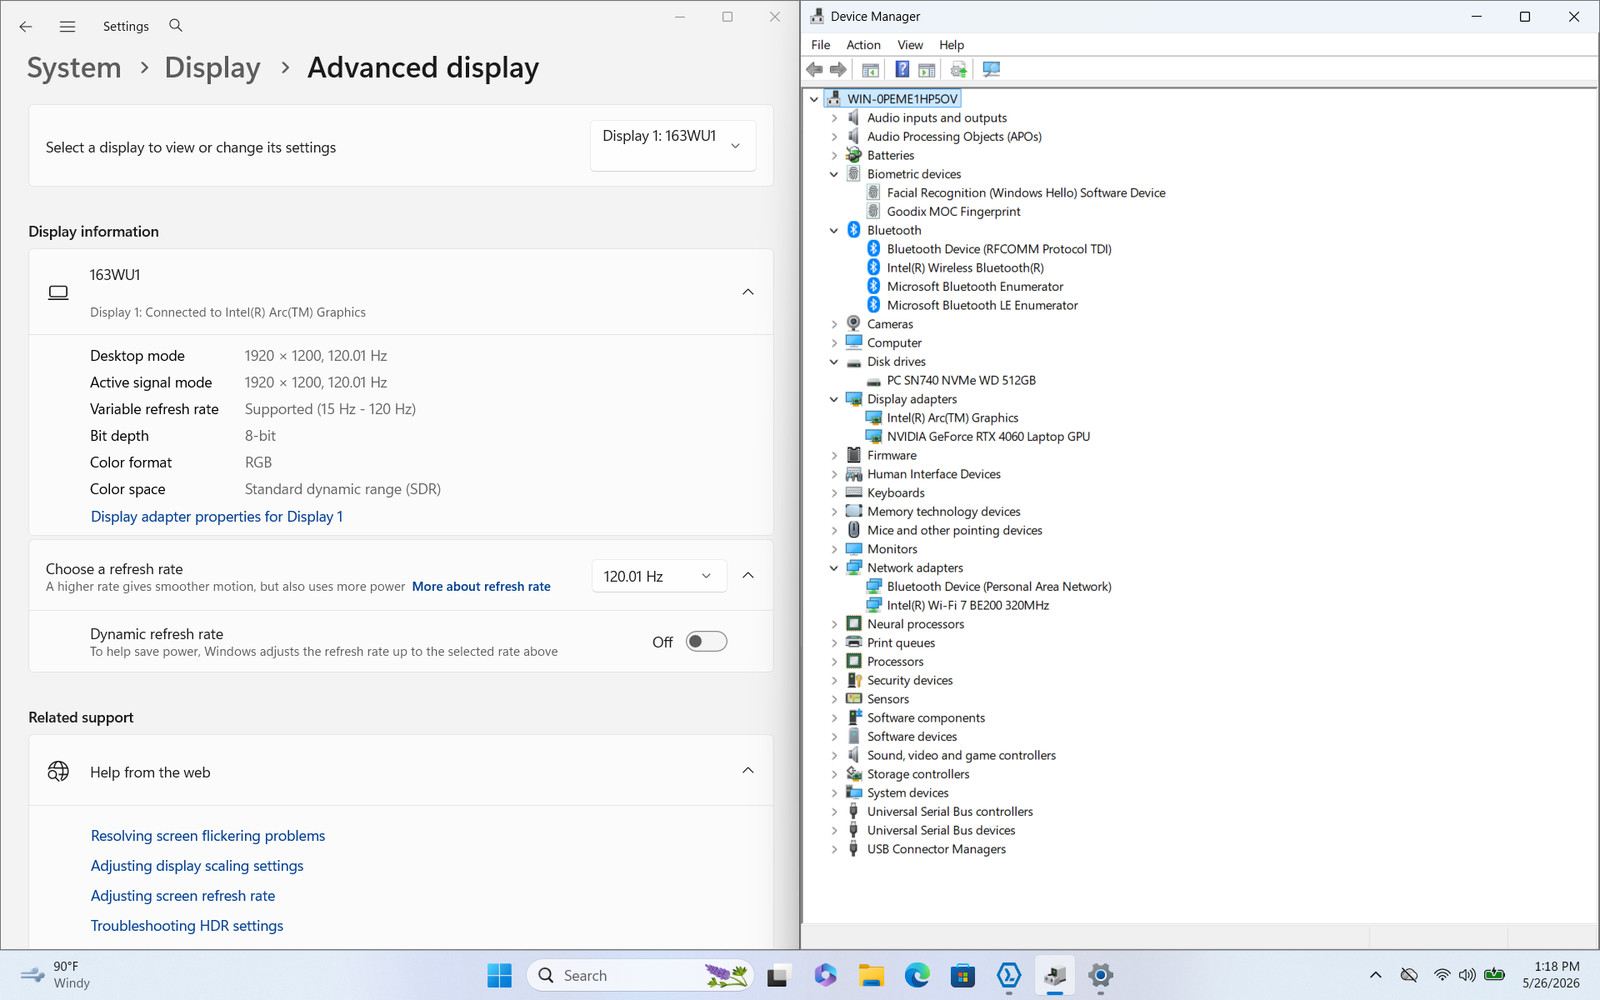Screen dimensions: 1600x1000
Task: Go to Display breadcrumb
Action: click(x=212, y=68)
